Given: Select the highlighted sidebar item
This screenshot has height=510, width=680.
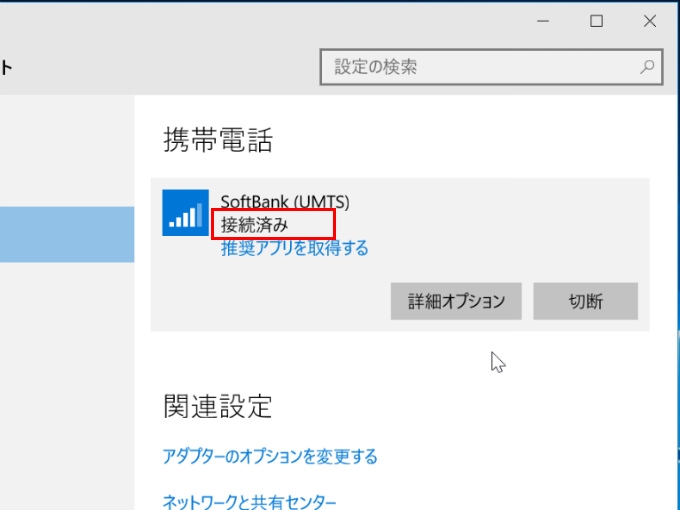Looking at the screenshot, I should tap(67, 234).
